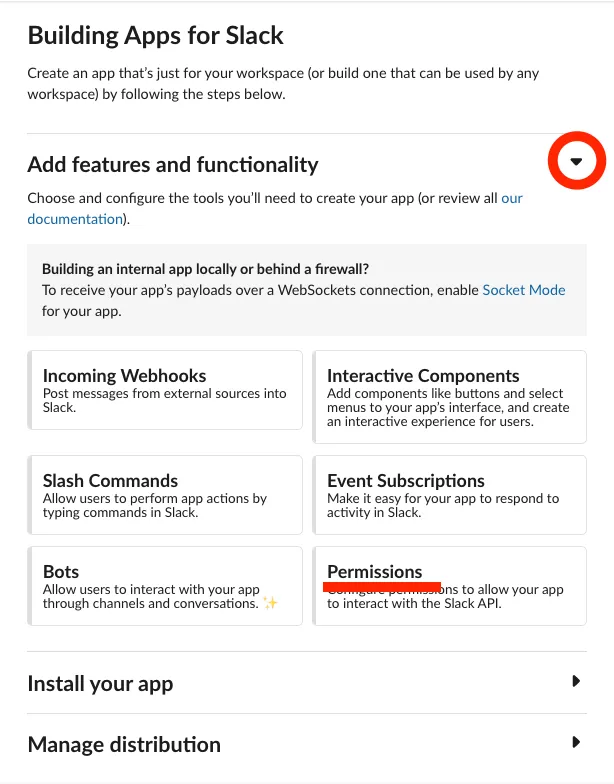Click the Install your app heading
The width and height of the screenshot is (614, 784).
100,684
